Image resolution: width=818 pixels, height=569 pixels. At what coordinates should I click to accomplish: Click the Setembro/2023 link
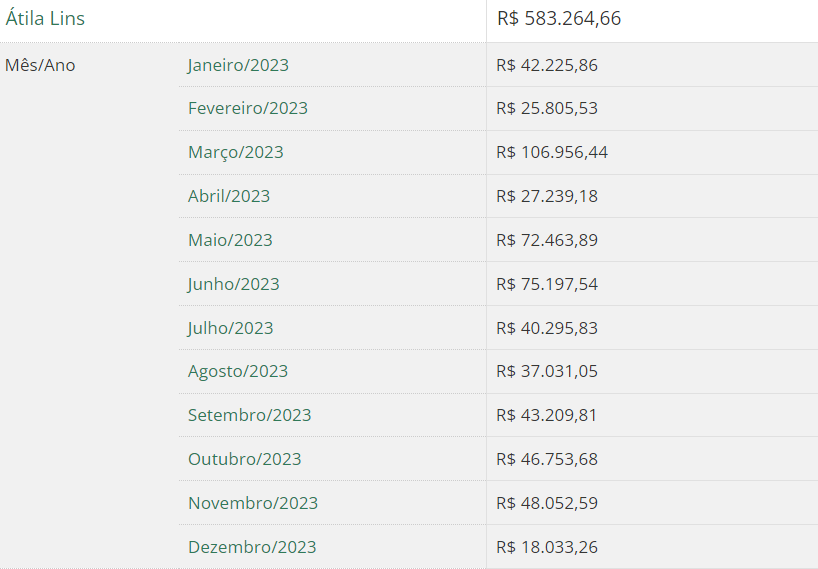point(249,415)
